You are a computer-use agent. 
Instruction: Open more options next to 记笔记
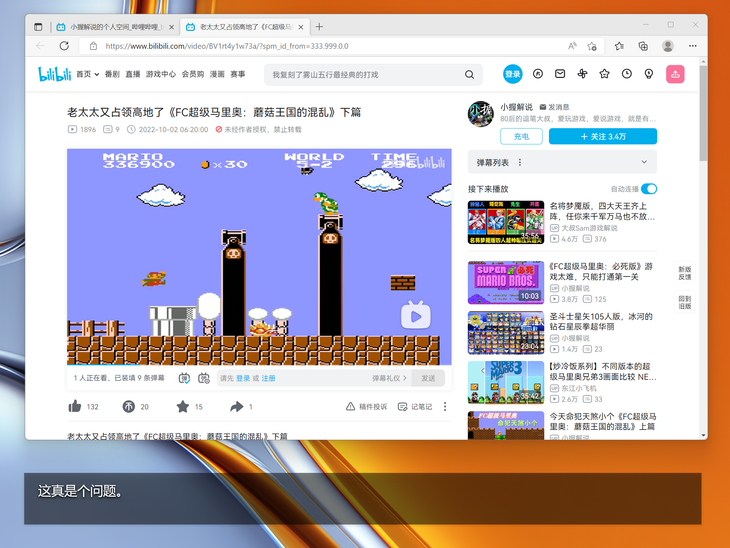coord(445,406)
